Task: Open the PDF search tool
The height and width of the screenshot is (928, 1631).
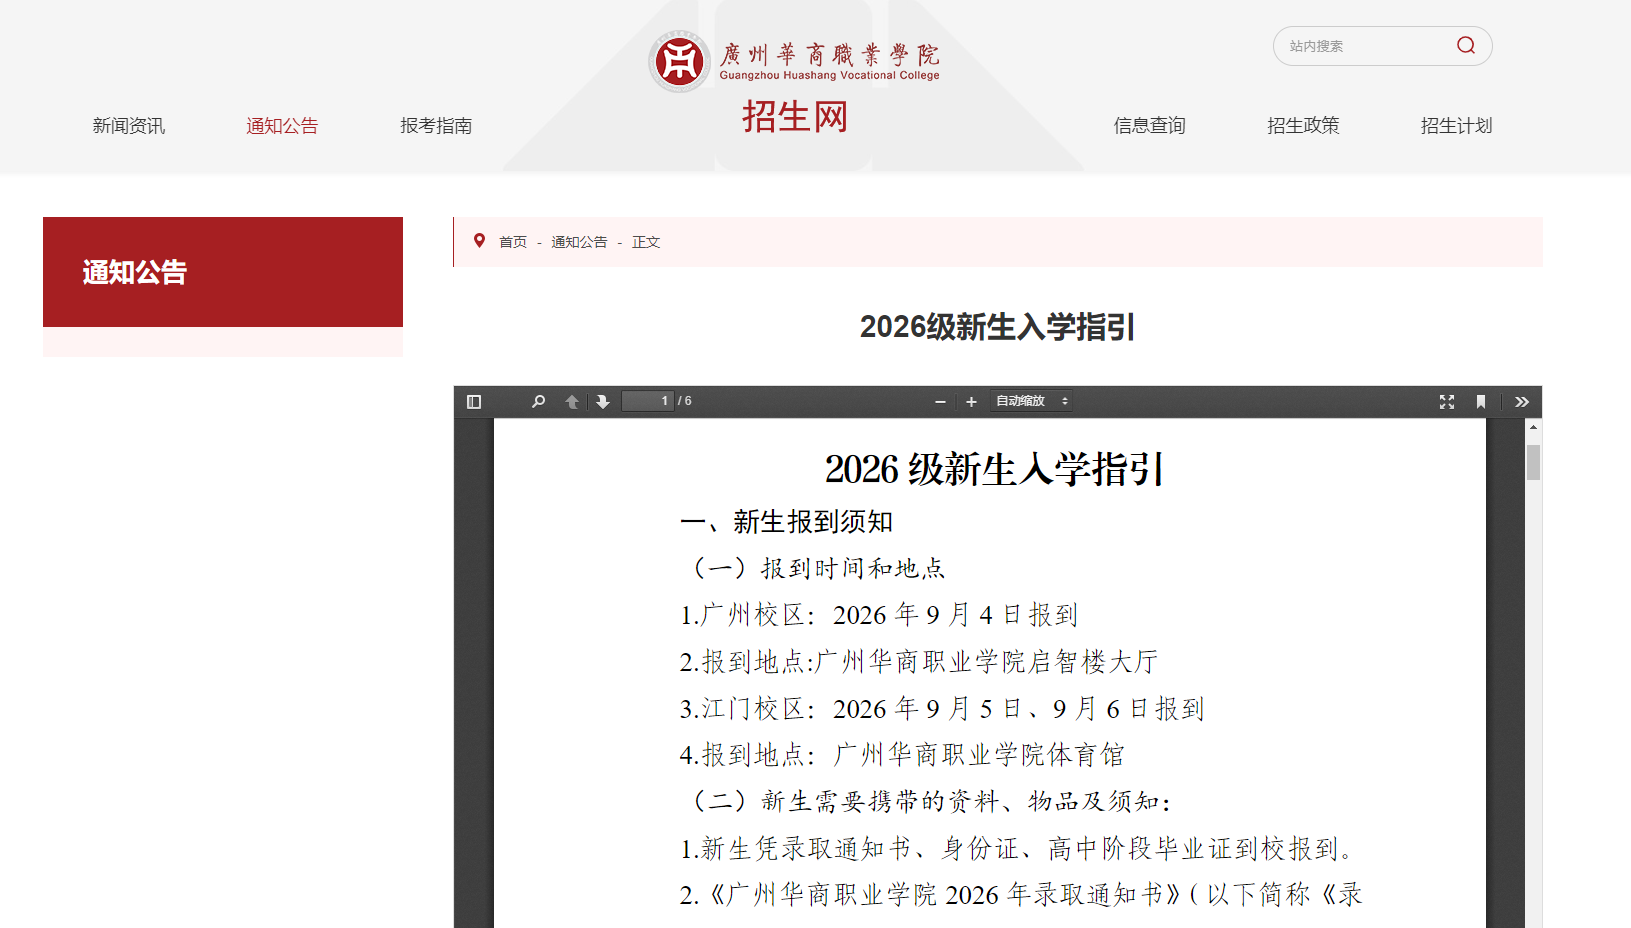Action: click(538, 401)
